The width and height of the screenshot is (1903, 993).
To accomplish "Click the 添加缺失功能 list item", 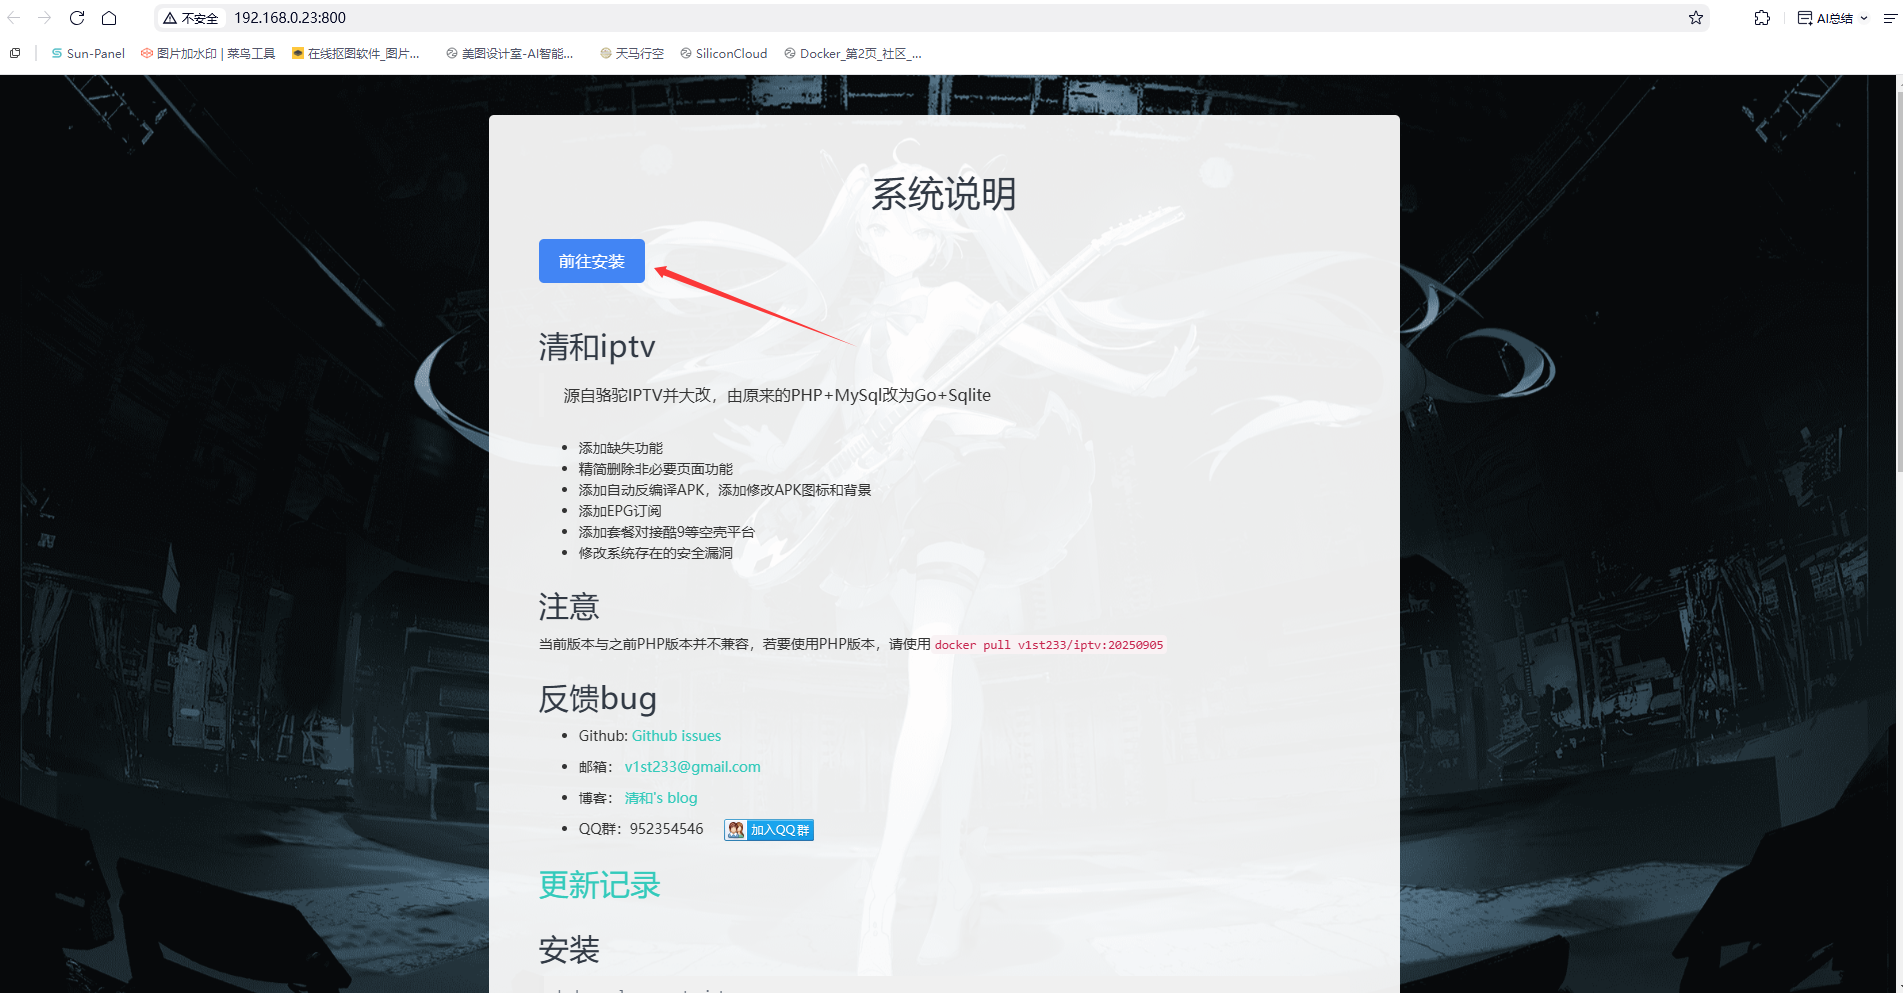I will click(621, 448).
